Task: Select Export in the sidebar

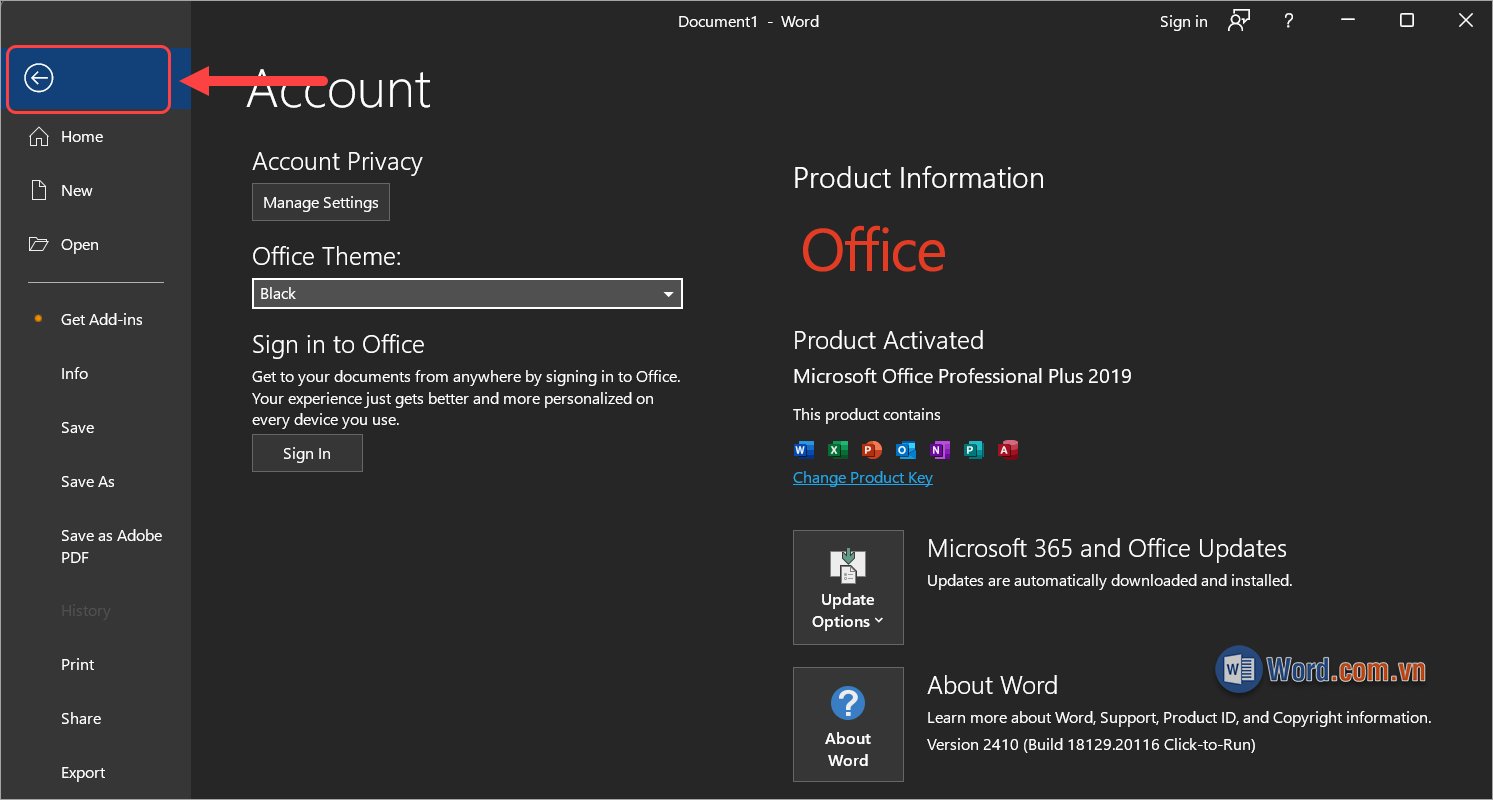Action: (83, 773)
